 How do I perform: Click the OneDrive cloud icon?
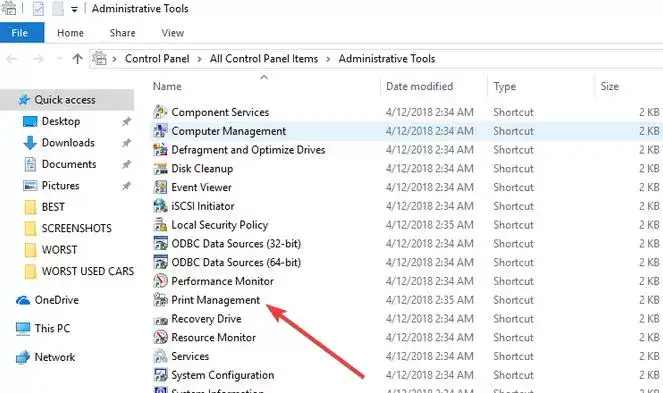(23, 300)
